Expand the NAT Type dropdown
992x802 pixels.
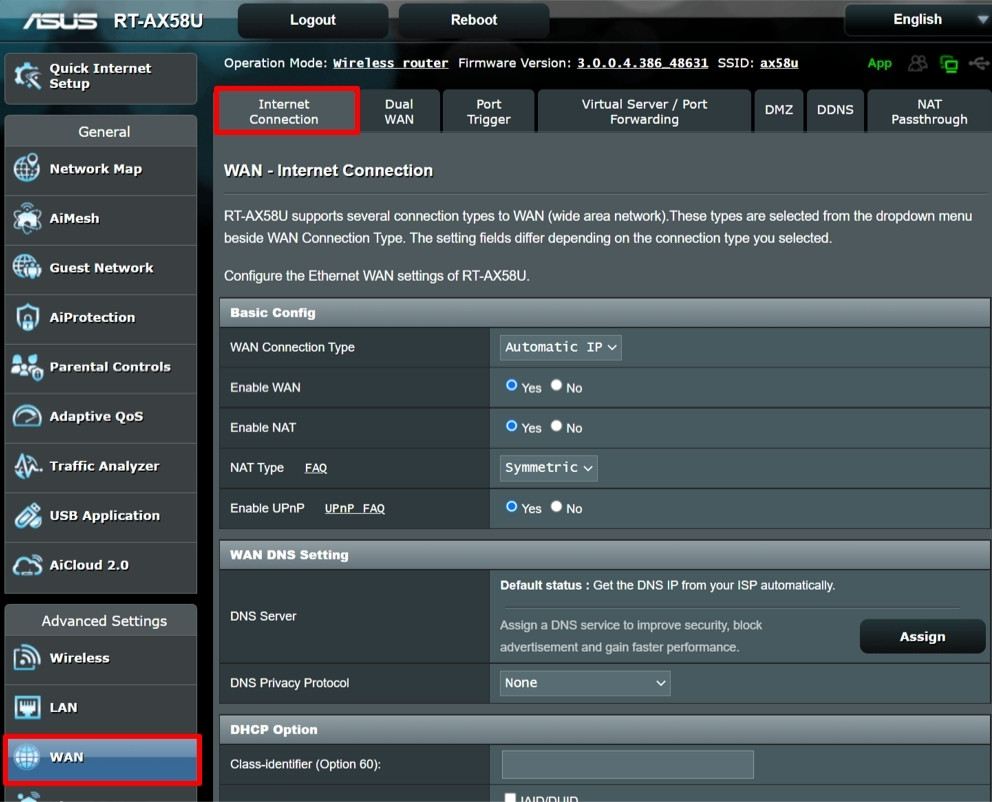pyautogui.click(x=549, y=467)
